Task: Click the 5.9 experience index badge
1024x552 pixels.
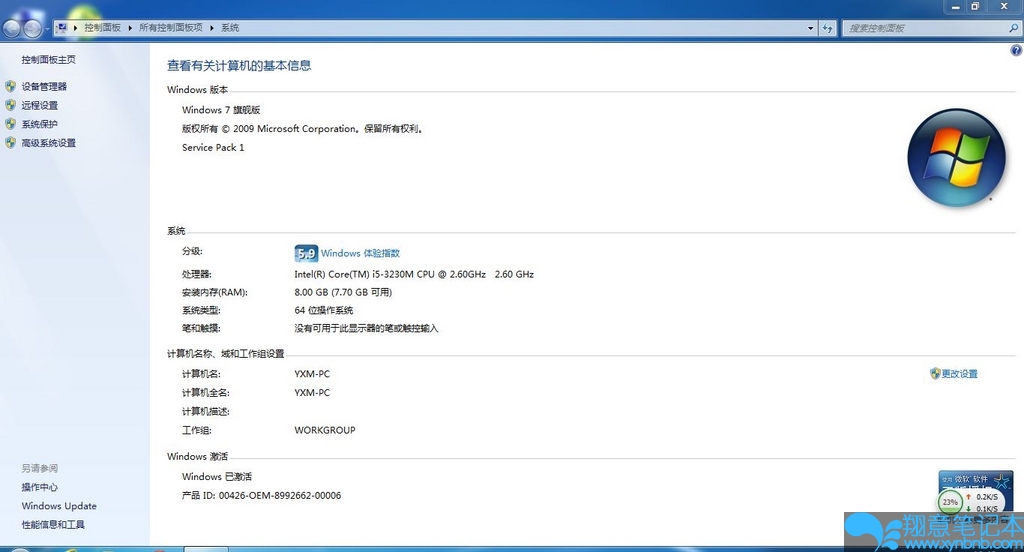Action: [x=306, y=253]
